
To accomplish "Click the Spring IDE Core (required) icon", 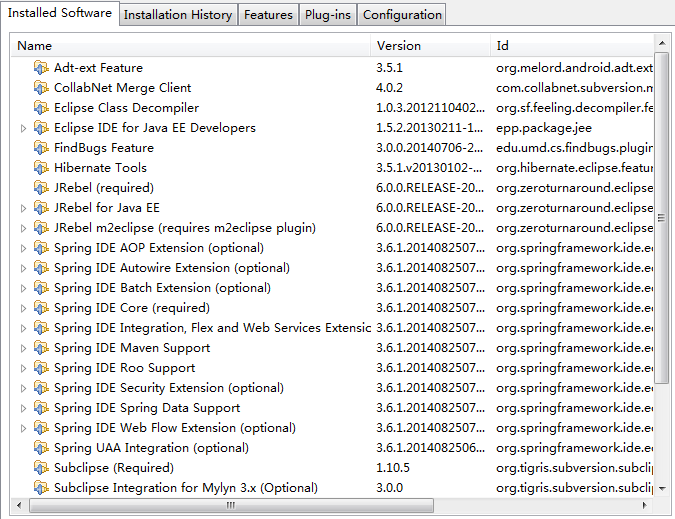I will 41,308.
